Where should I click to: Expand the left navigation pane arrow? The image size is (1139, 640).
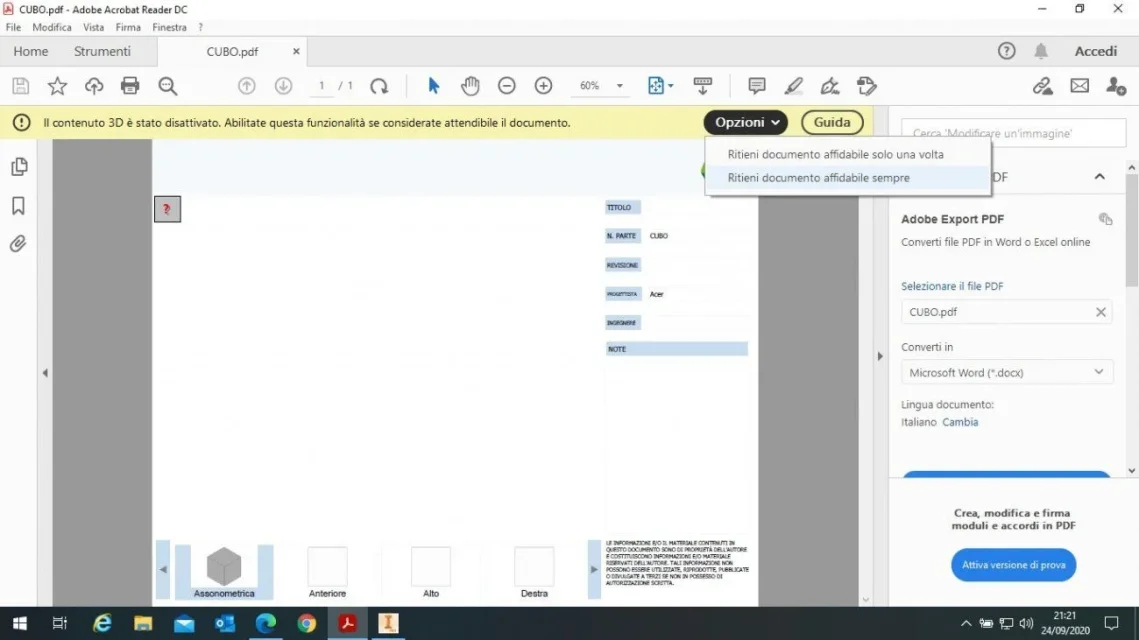(x=45, y=373)
